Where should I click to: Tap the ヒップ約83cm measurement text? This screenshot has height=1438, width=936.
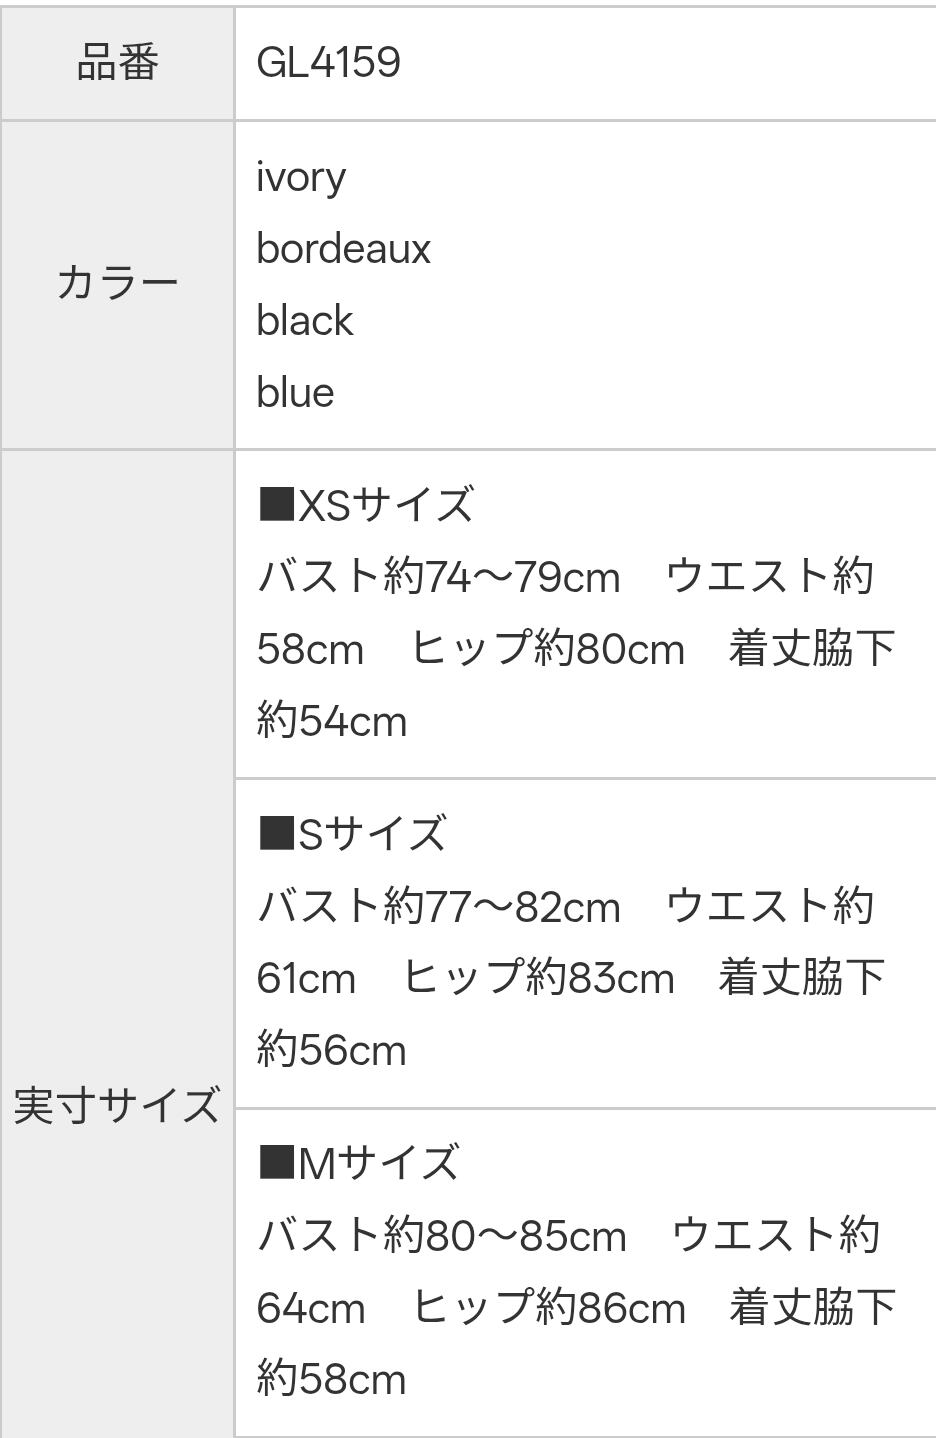(x=538, y=978)
